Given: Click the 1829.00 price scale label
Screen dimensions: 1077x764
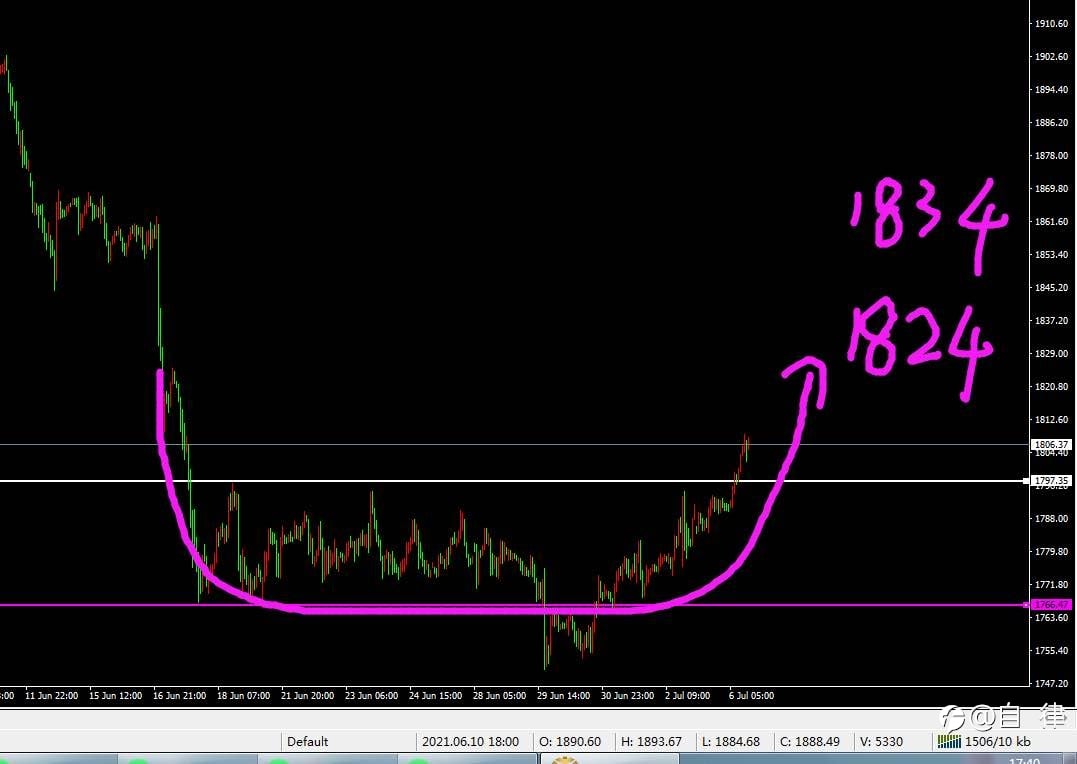Looking at the screenshot, I should tap(1052, 353).
